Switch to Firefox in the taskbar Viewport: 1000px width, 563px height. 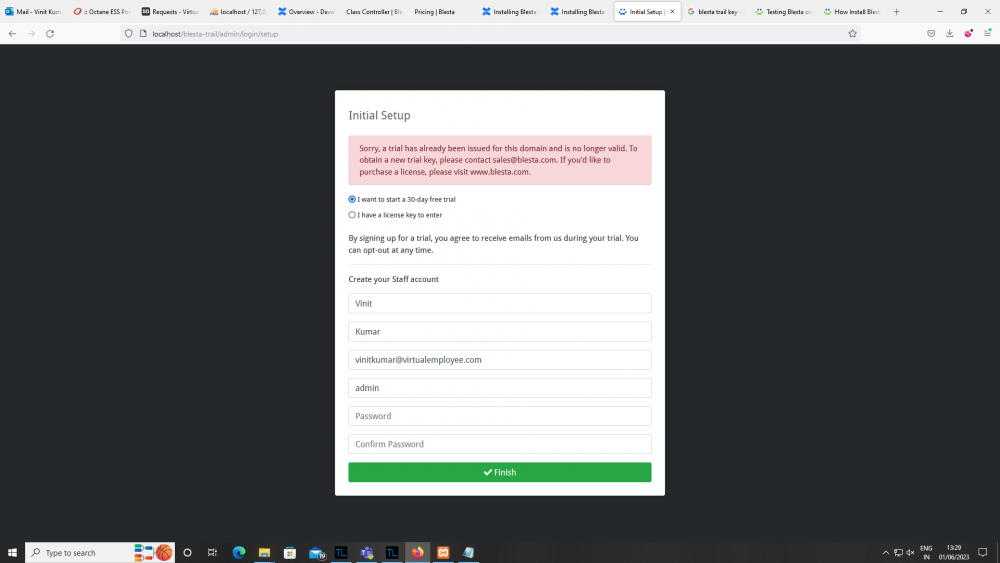[x=417, y=553]
